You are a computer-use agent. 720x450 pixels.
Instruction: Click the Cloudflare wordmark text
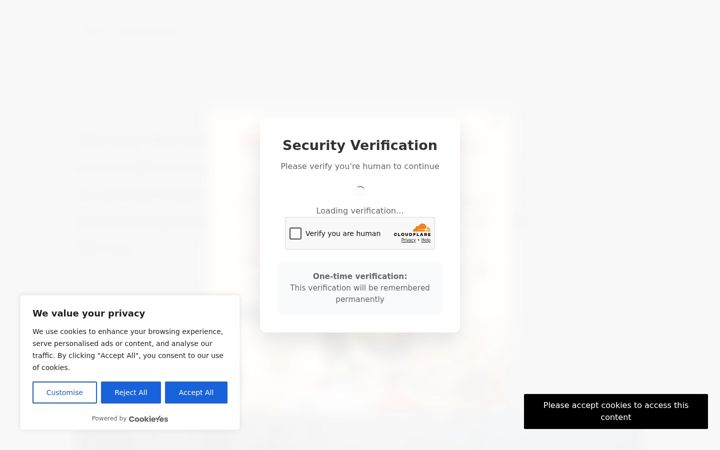412,234
